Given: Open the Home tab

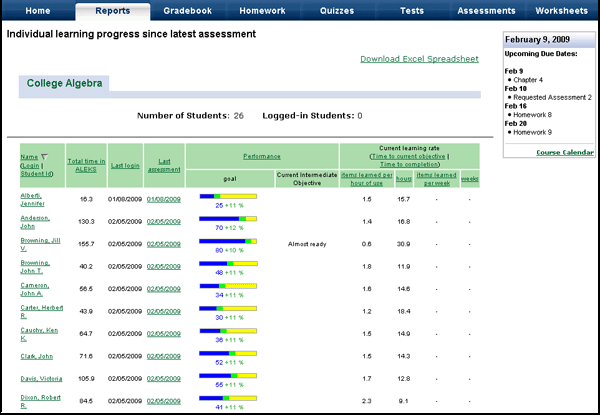Looking at the screenshot, I should (38, 11).
